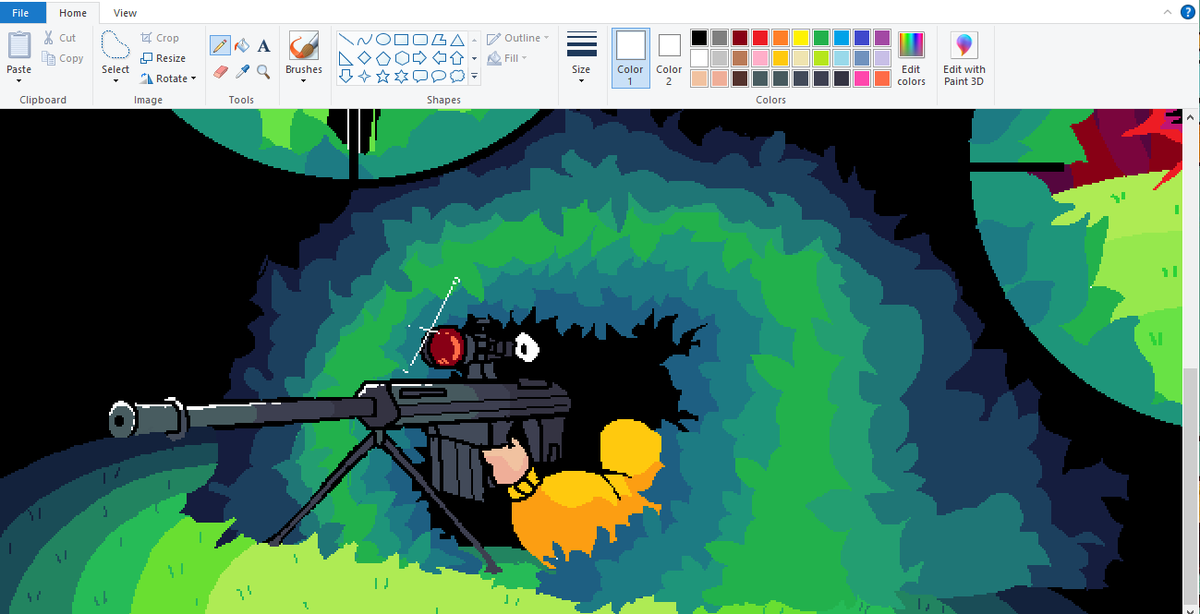Select the Text tool
Viewport: 1200px width, 614px height.
coord(263,46)
